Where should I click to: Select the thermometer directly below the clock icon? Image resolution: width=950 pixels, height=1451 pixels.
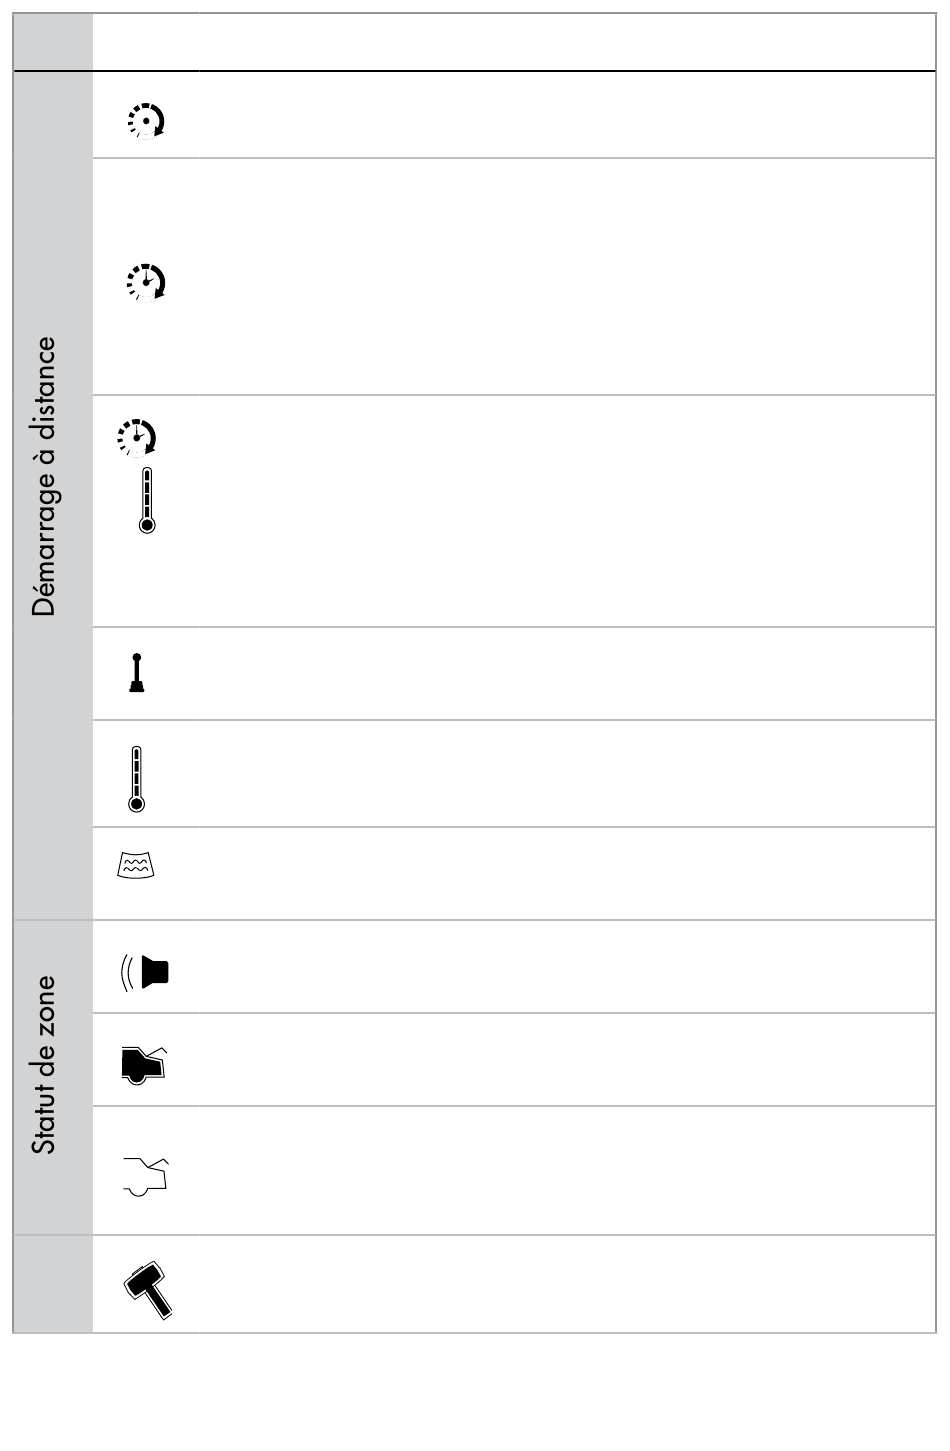pyautogui.click(x=147, y=499)
